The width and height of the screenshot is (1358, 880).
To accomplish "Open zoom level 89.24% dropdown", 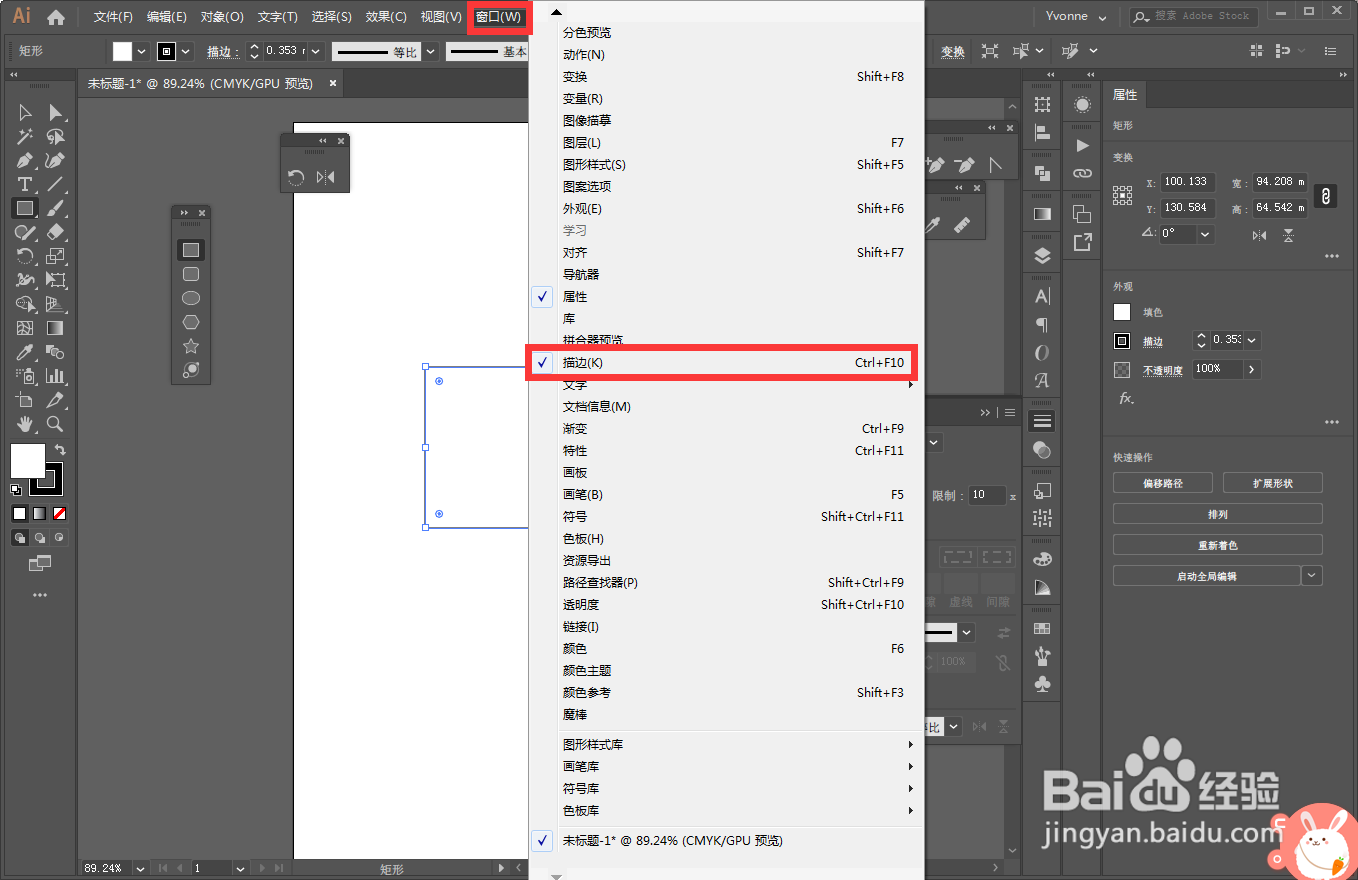I will coord(140,869).
